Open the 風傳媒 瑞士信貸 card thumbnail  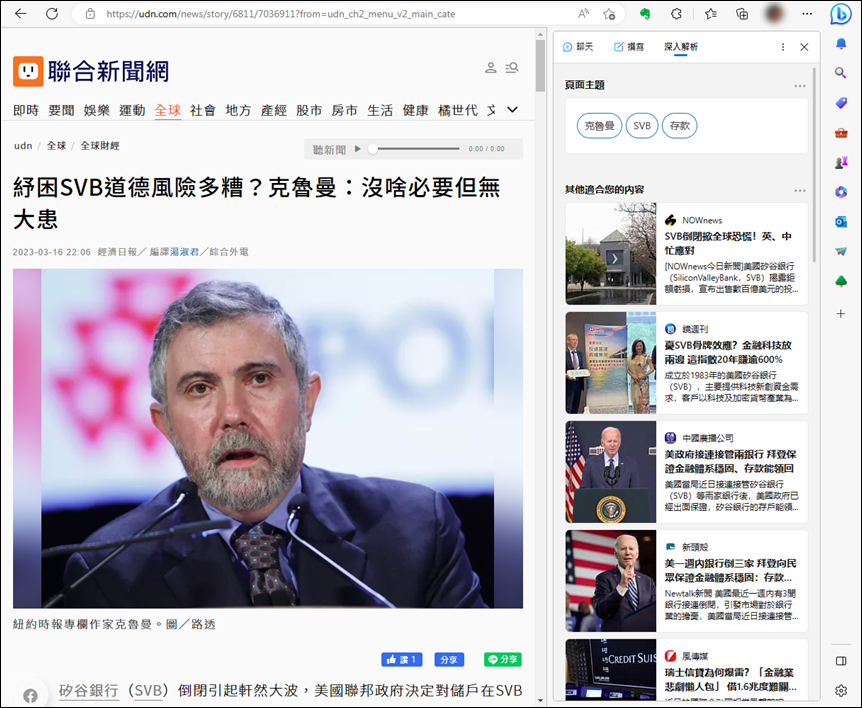pos(611,670)
